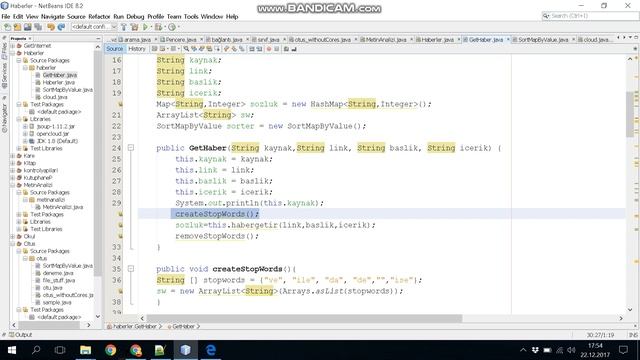Screen dimensions: 640x360
Task: Collapse the createStopWords code fold at line 35
Action: click(x=131, y=269)
